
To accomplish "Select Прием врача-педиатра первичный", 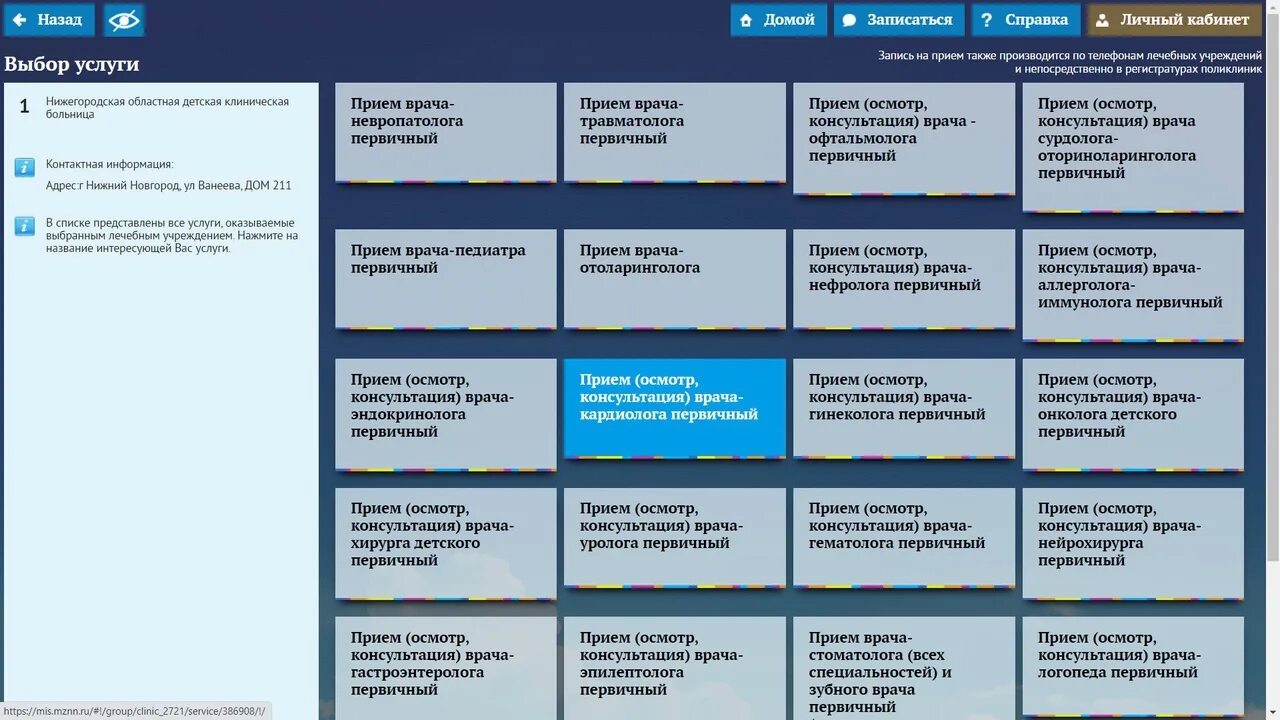I will click(446, 280).
